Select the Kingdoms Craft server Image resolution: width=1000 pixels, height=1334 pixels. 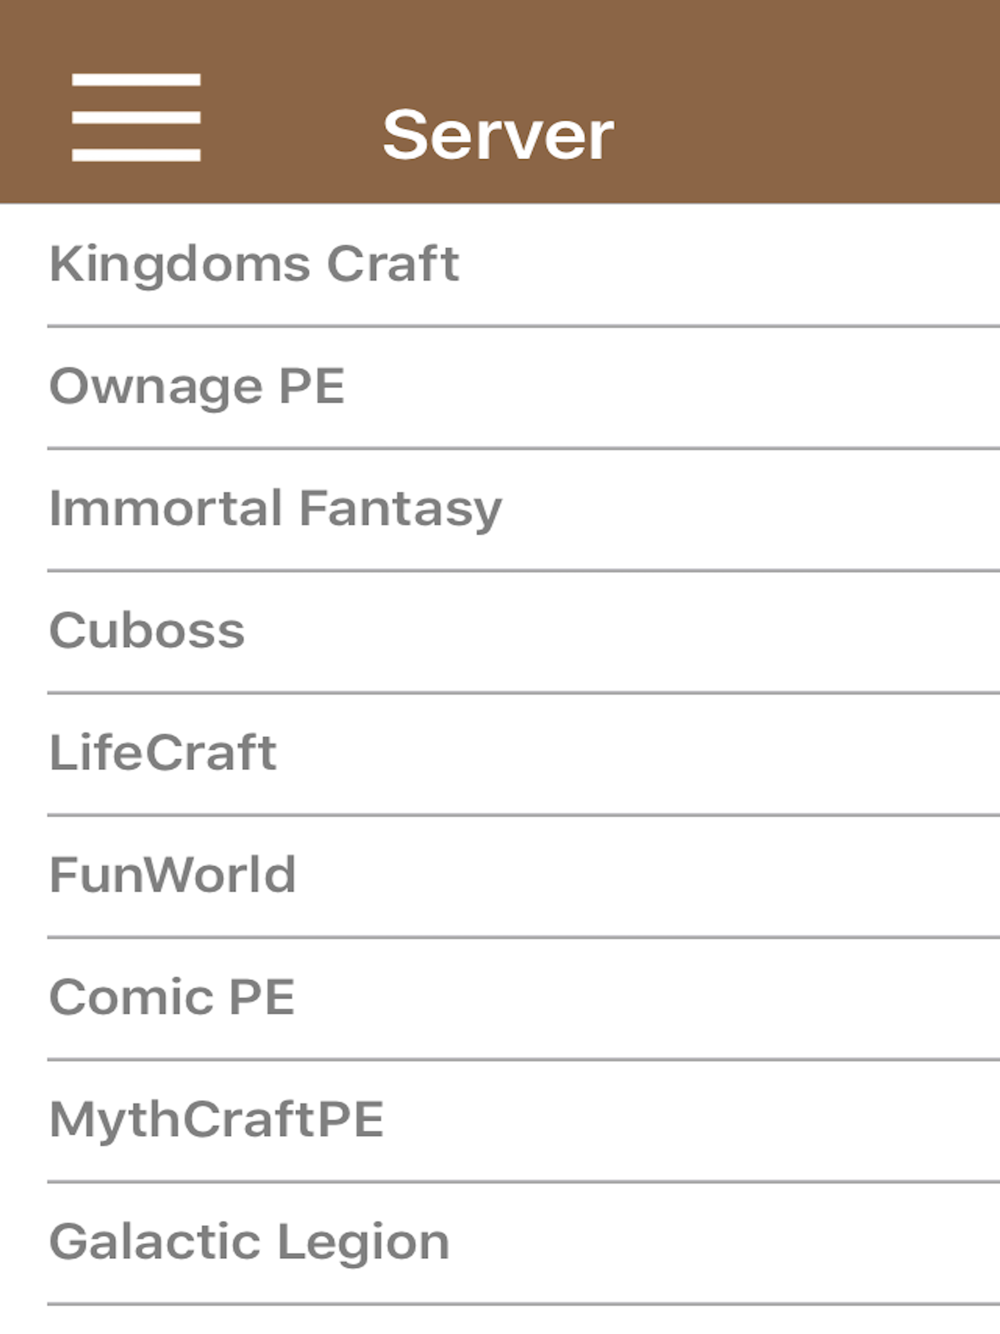pos(500,265)
